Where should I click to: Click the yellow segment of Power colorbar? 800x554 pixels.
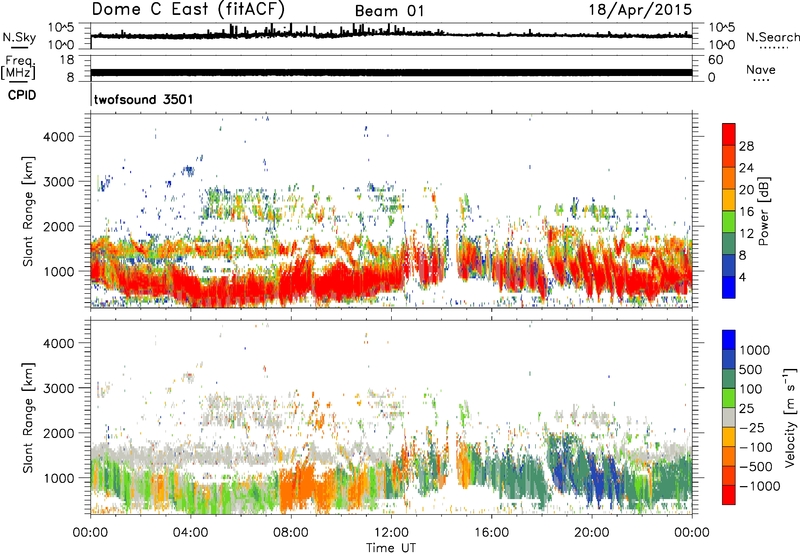pyautogui.click(x=729, y=199)
